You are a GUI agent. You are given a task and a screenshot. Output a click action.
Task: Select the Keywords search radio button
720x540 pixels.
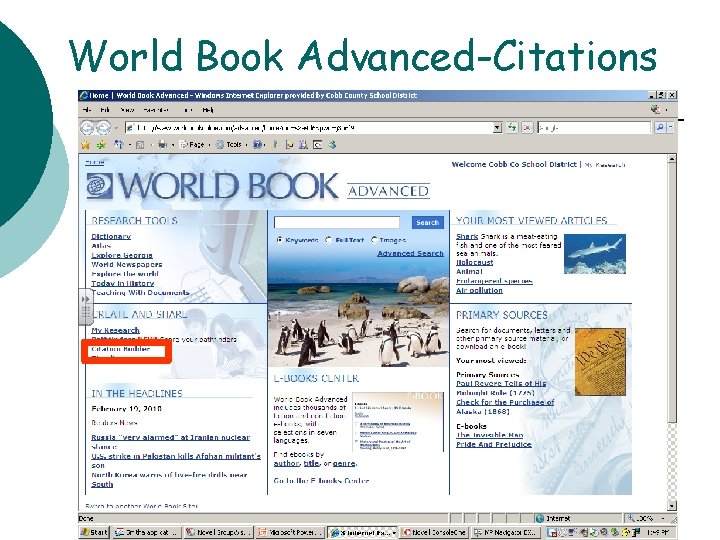pyautogui.click(x=280, y=240)
